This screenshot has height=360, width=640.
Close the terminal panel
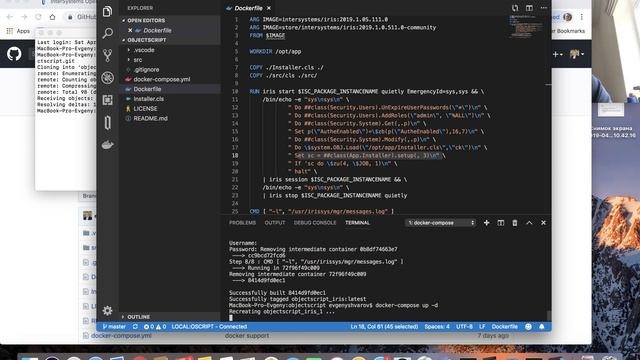point(543,223)
